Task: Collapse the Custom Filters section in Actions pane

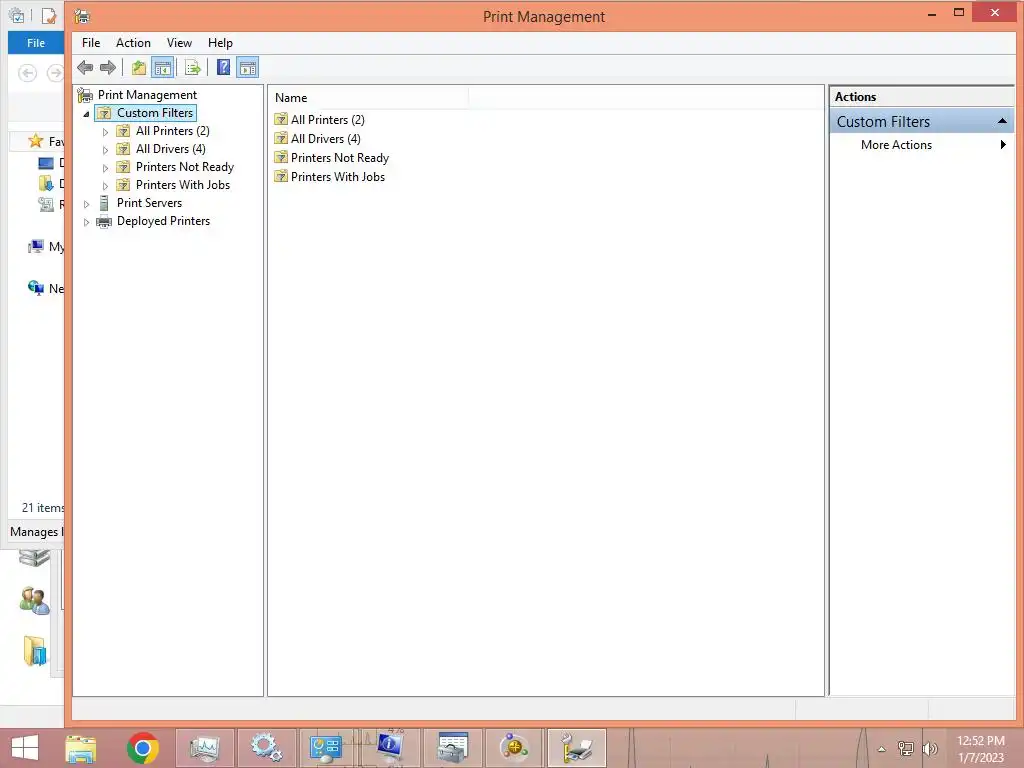Action: [1002, 121]
